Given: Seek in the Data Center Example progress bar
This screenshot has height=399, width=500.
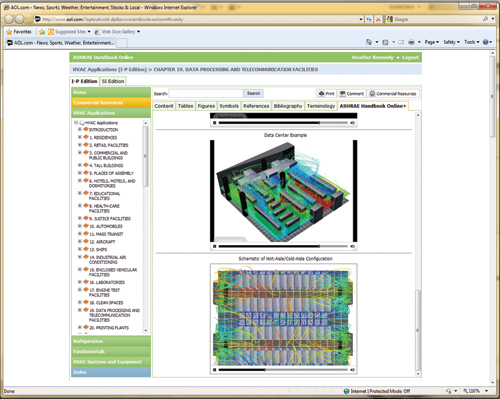Looking at the screenshot, I should coord(283,246).
